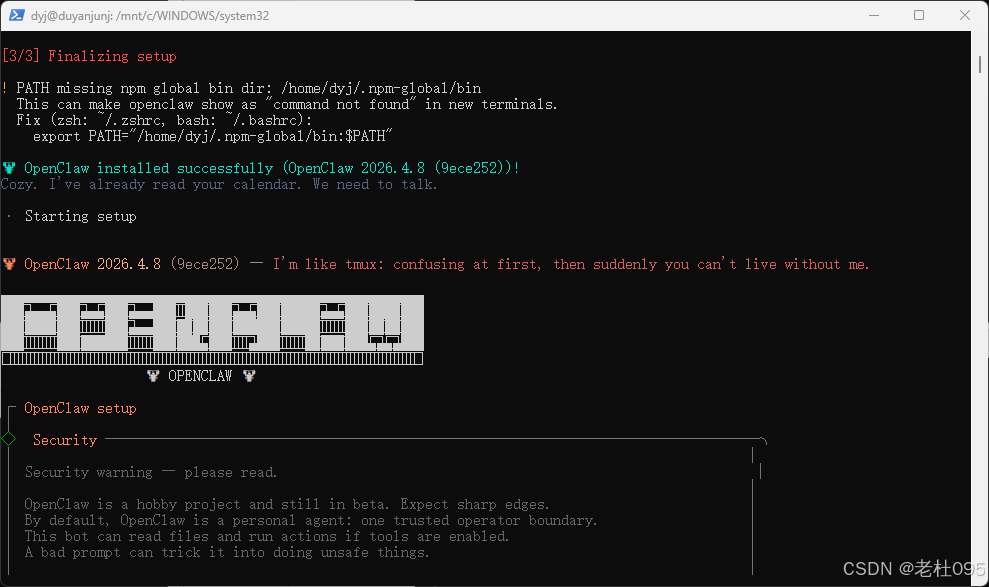
Task: Close the terminal window
Action: [x=964, y=15]
